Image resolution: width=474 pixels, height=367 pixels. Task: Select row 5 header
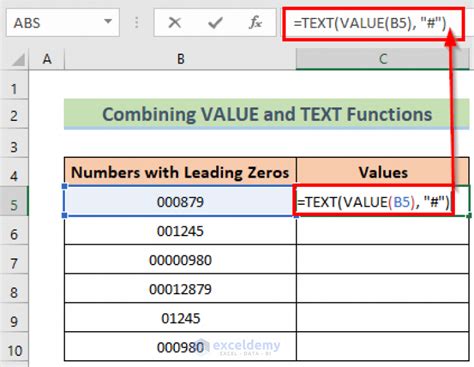point(14,201)
